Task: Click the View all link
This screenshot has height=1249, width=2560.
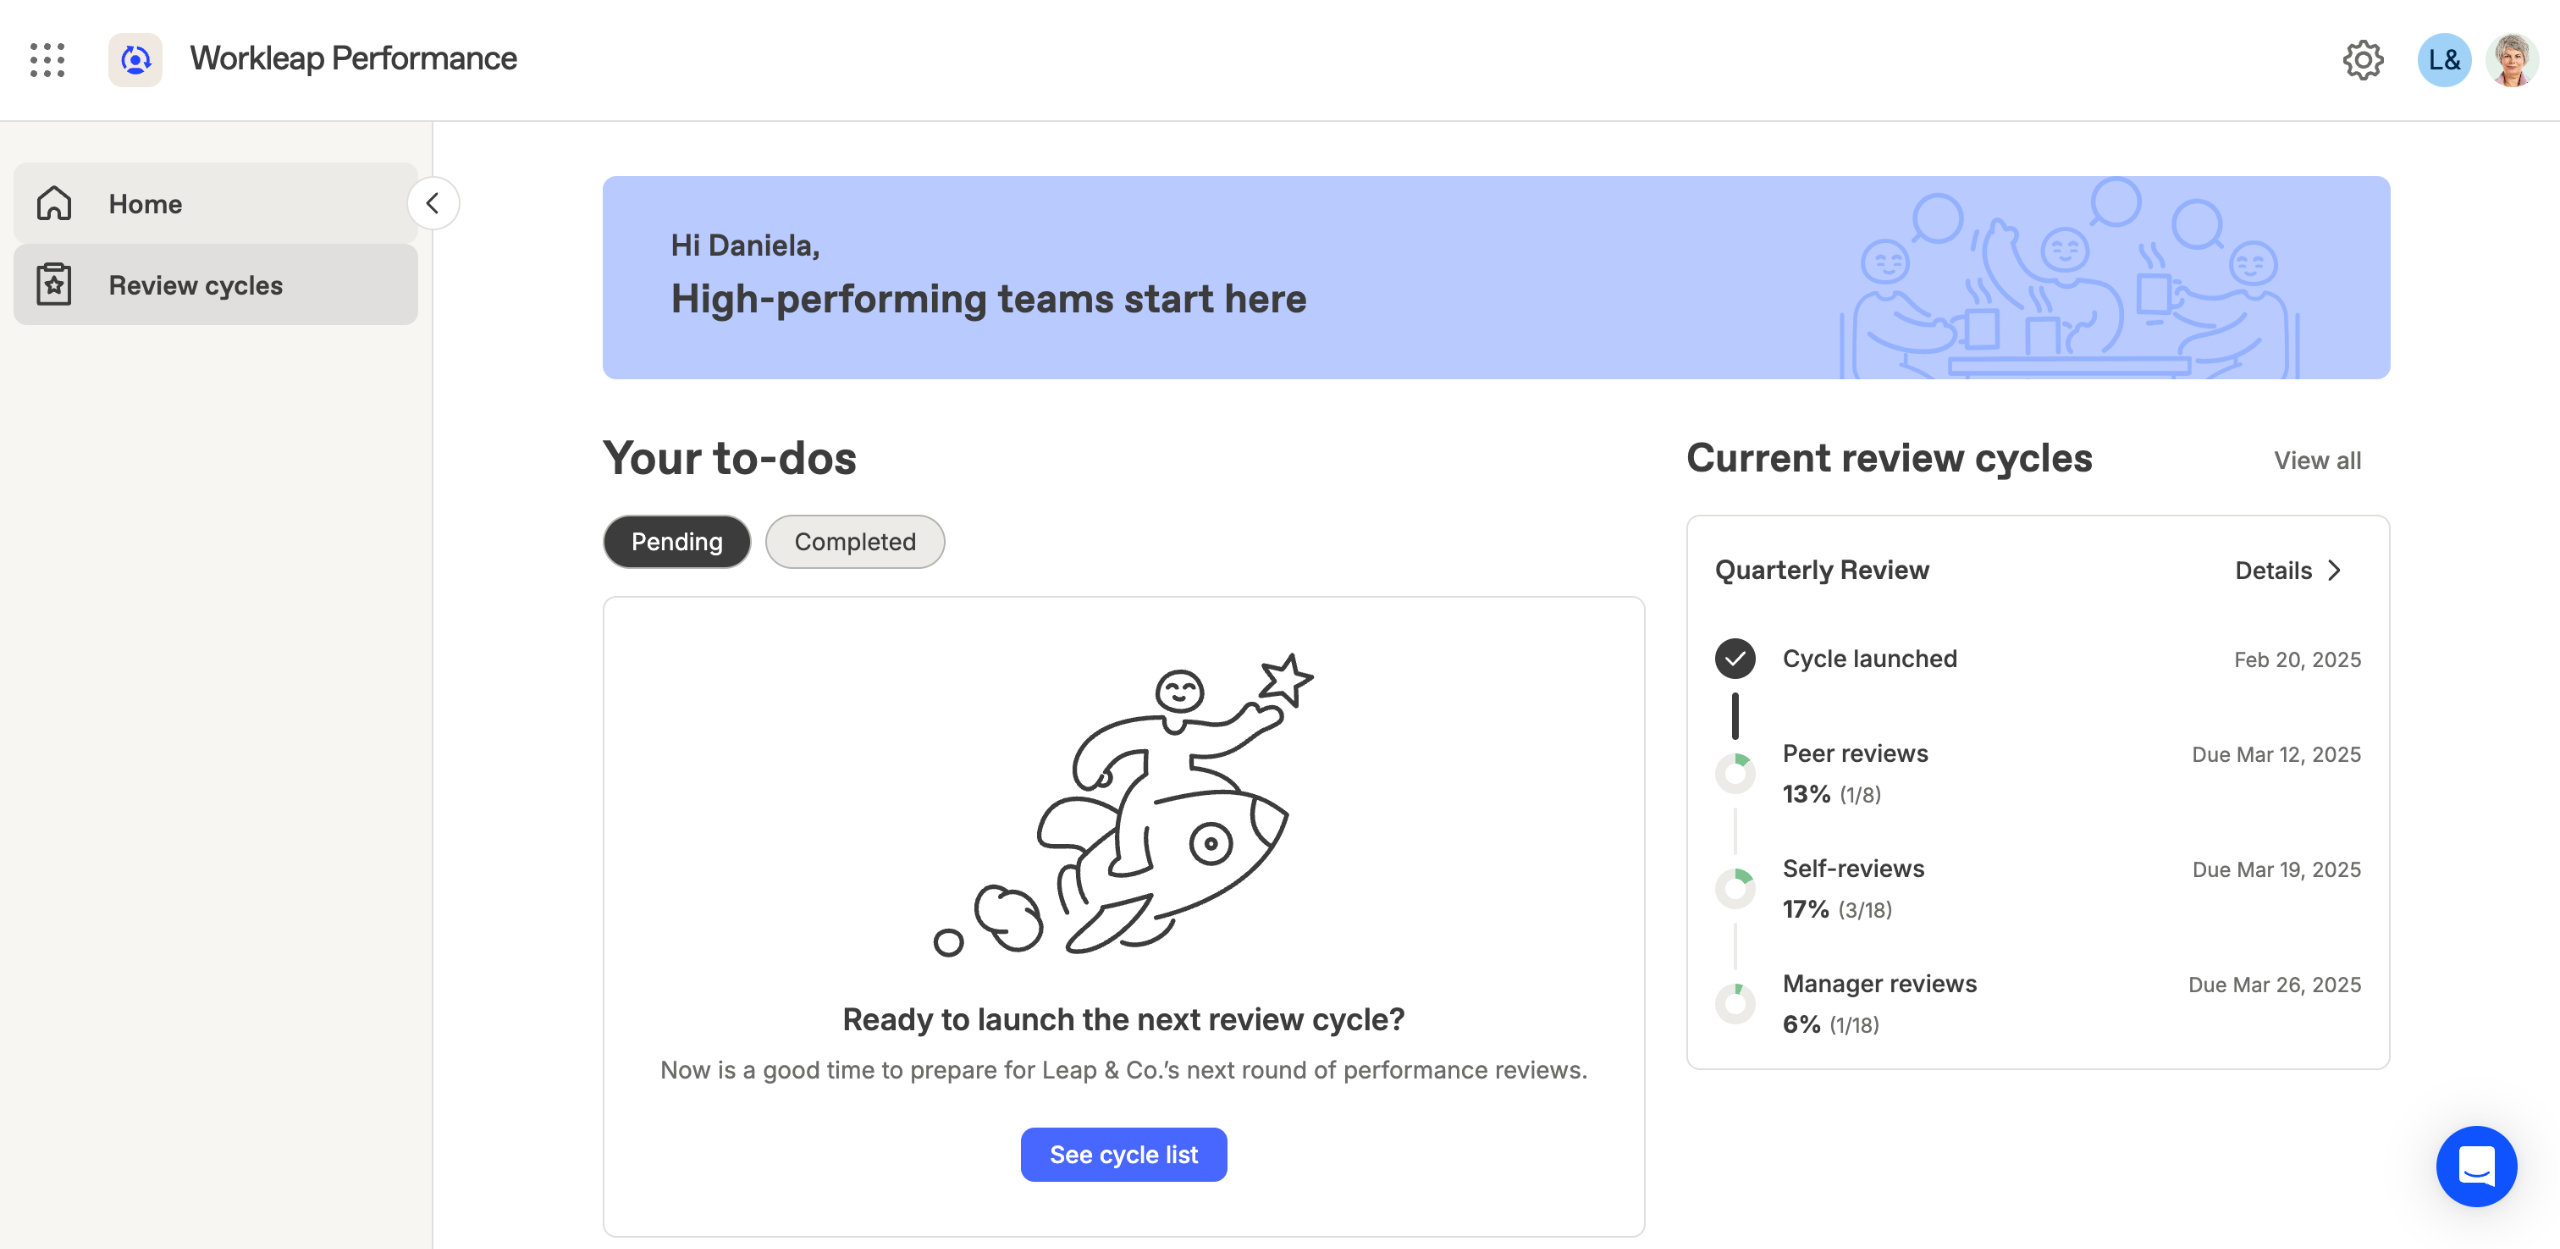Action: click(x=2317, y=460)
